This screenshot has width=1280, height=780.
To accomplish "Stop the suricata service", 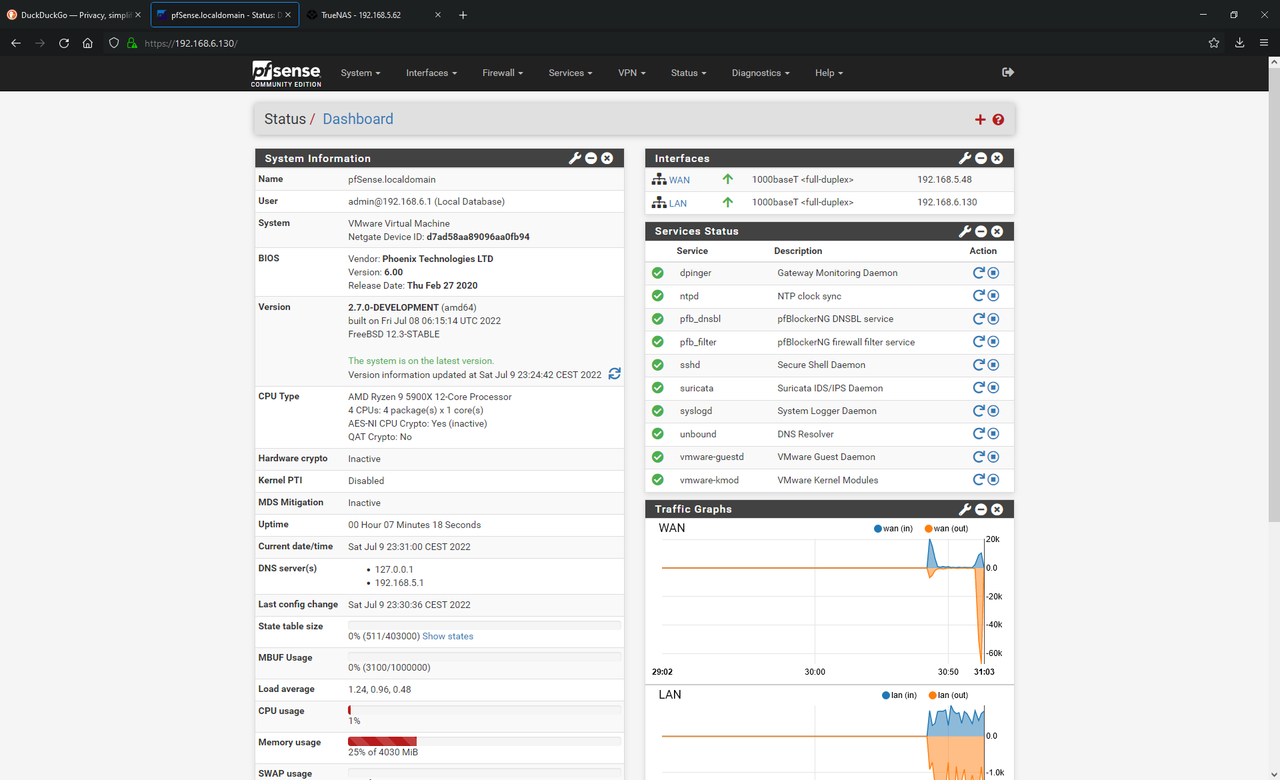I will click(993, 388).
